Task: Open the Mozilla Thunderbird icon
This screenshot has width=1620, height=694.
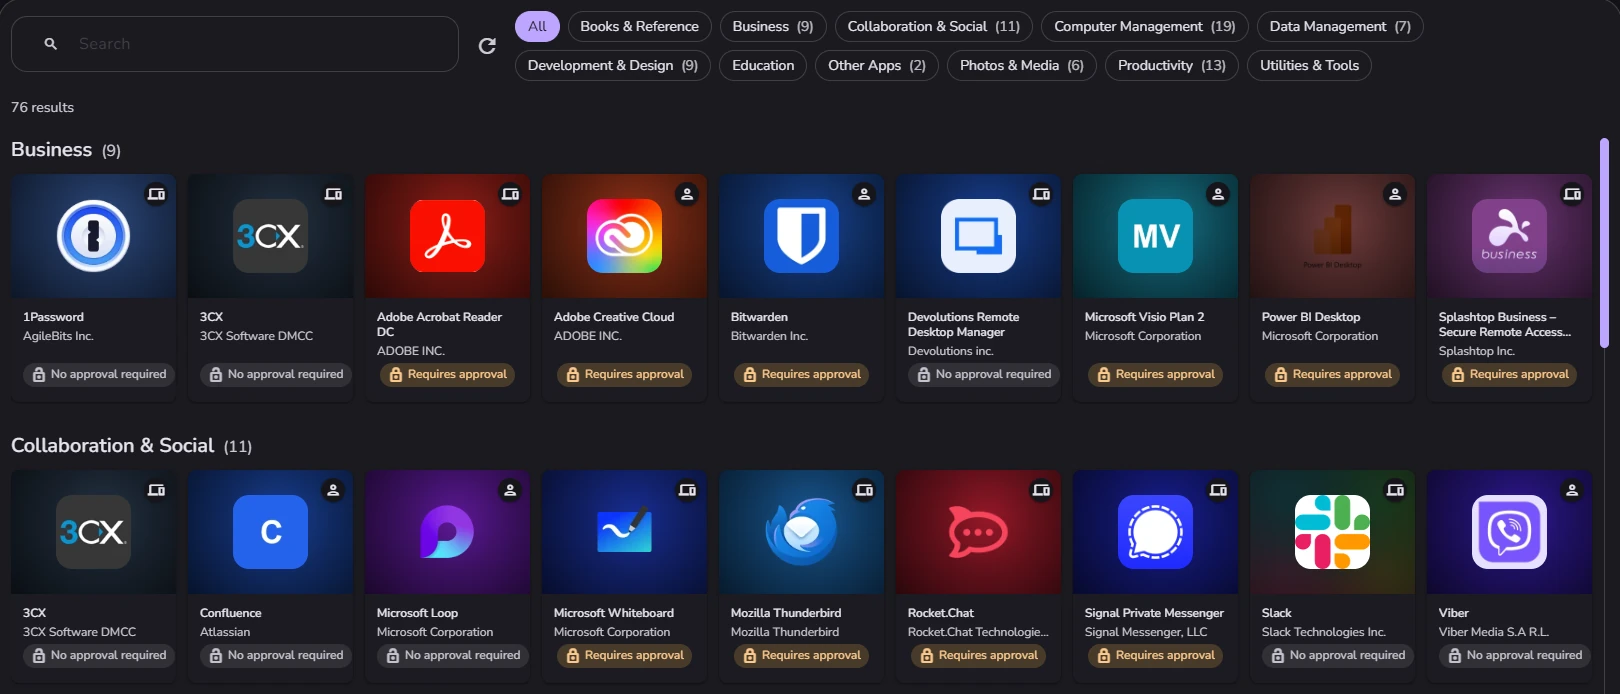Action: (x=801, y=532)
